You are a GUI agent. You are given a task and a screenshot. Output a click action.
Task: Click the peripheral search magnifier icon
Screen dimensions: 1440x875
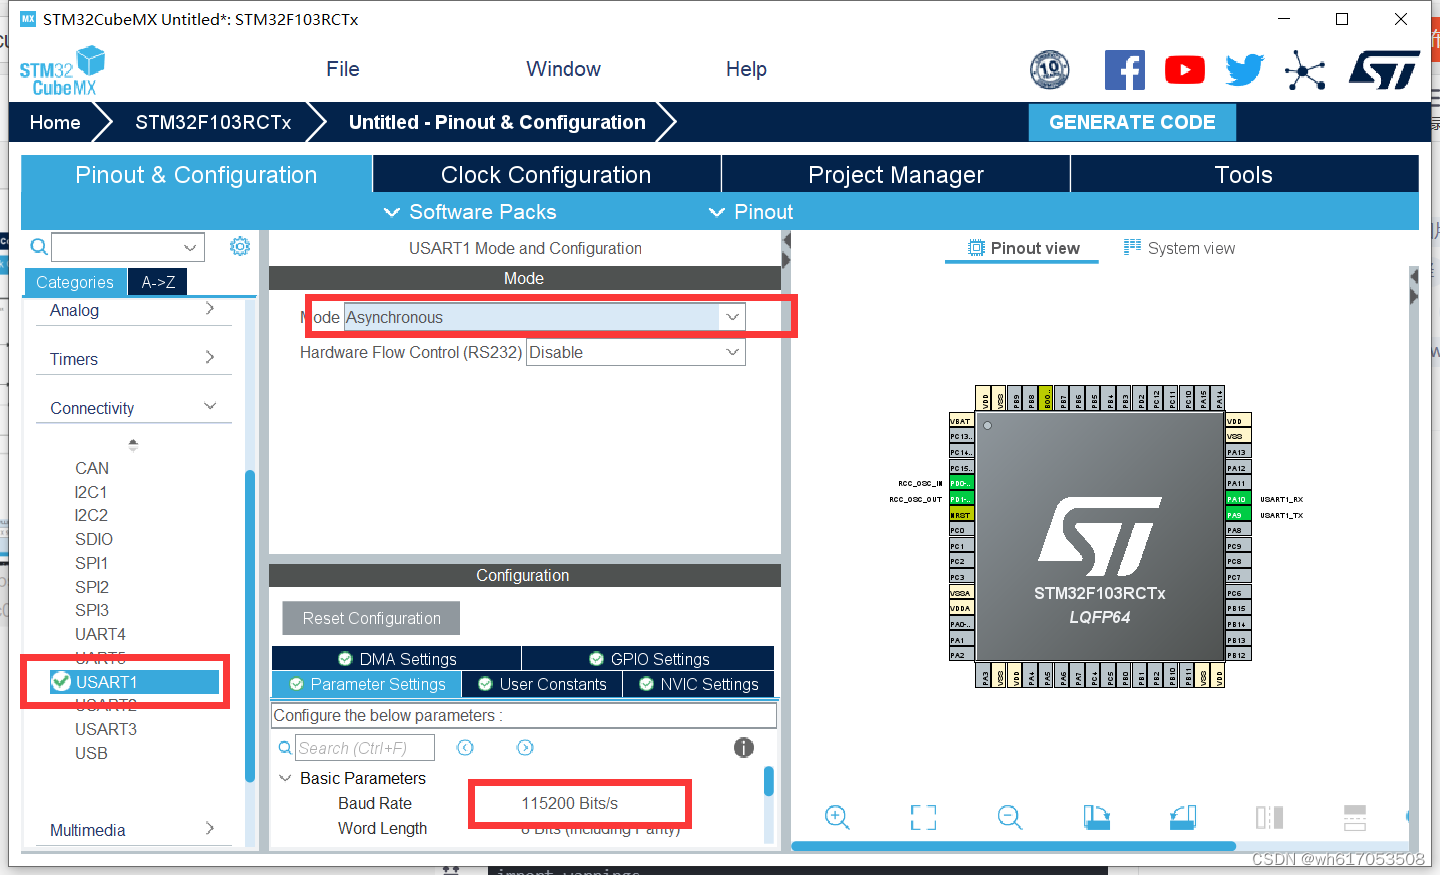[38, 247]
